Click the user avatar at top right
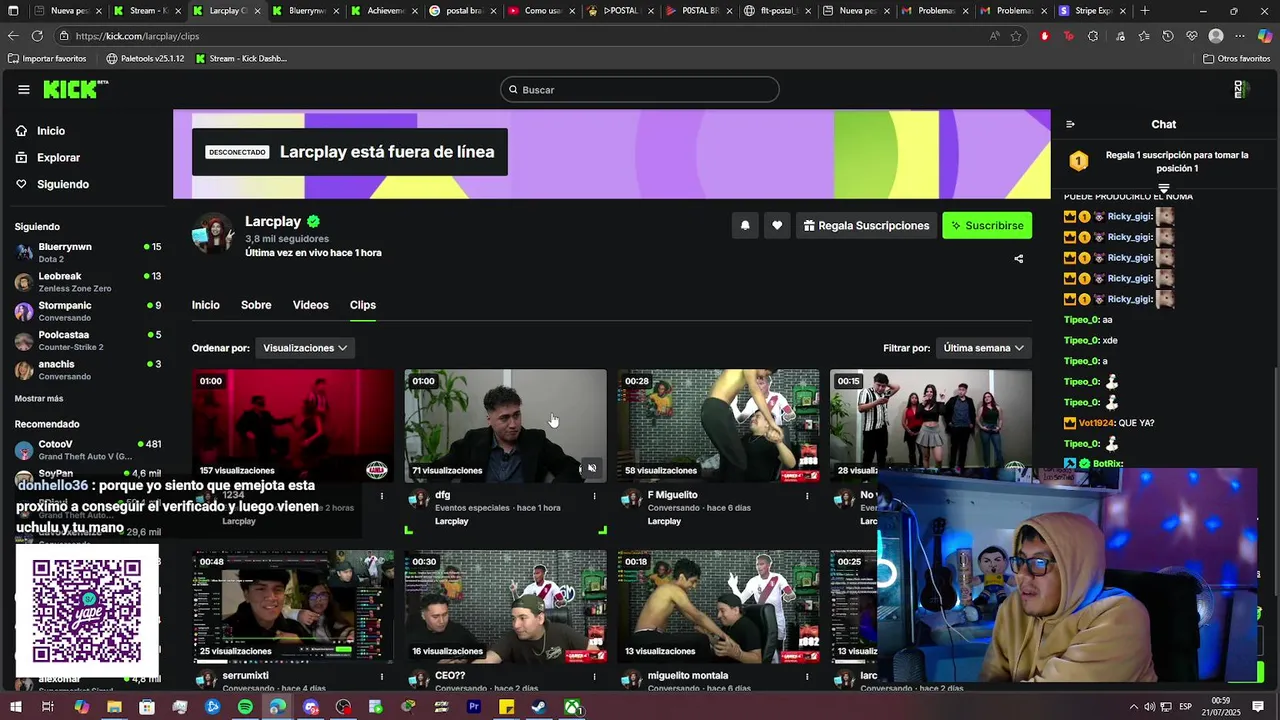 [1240, 90]
